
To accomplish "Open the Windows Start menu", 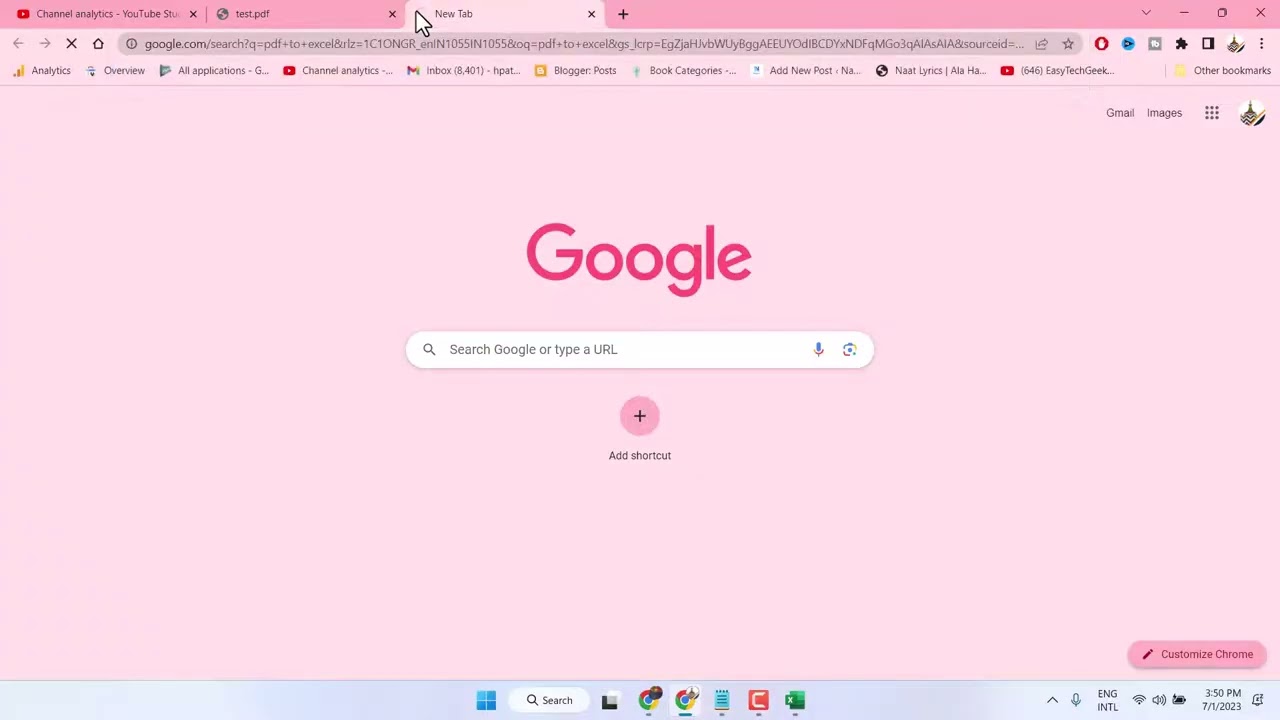I will (486, 700).
